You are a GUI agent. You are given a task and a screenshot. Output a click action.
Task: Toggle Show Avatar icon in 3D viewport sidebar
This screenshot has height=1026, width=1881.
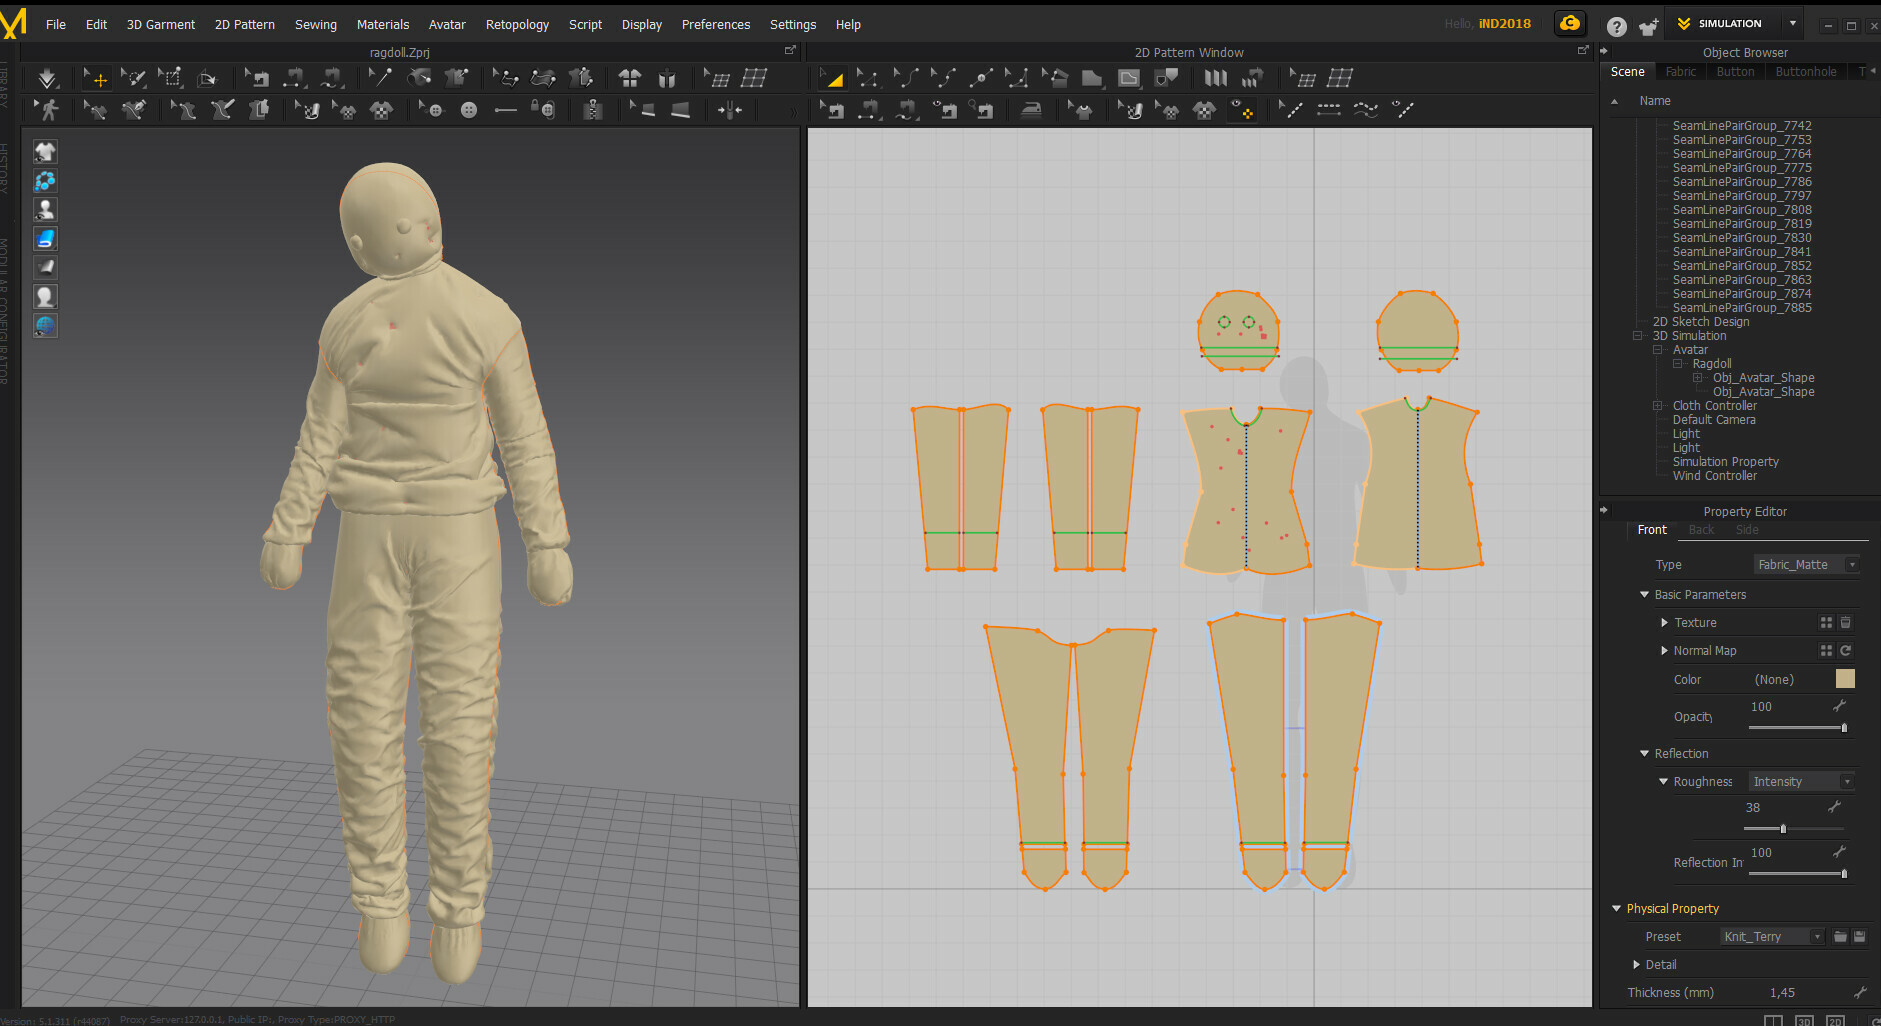pyautogui.click(x=45, y=209)
